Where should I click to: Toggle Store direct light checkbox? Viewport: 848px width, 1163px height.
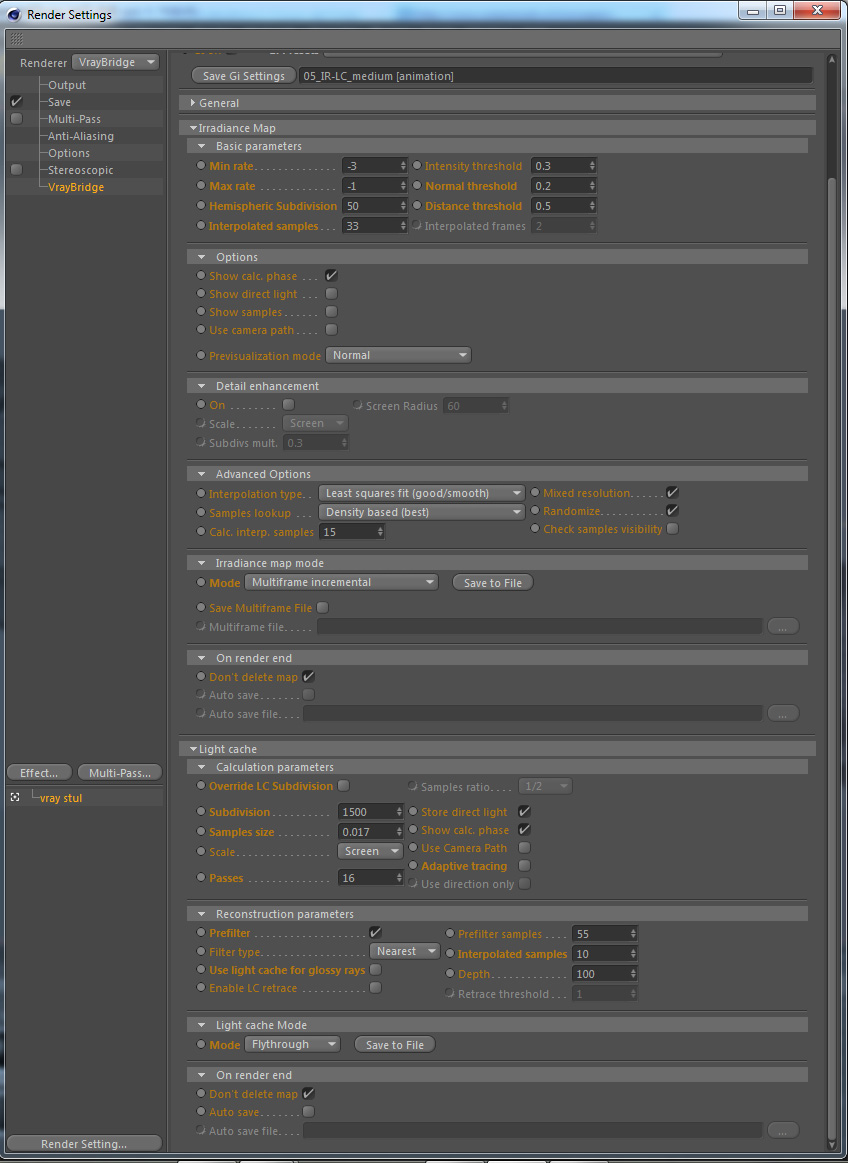tap(525, 812)
